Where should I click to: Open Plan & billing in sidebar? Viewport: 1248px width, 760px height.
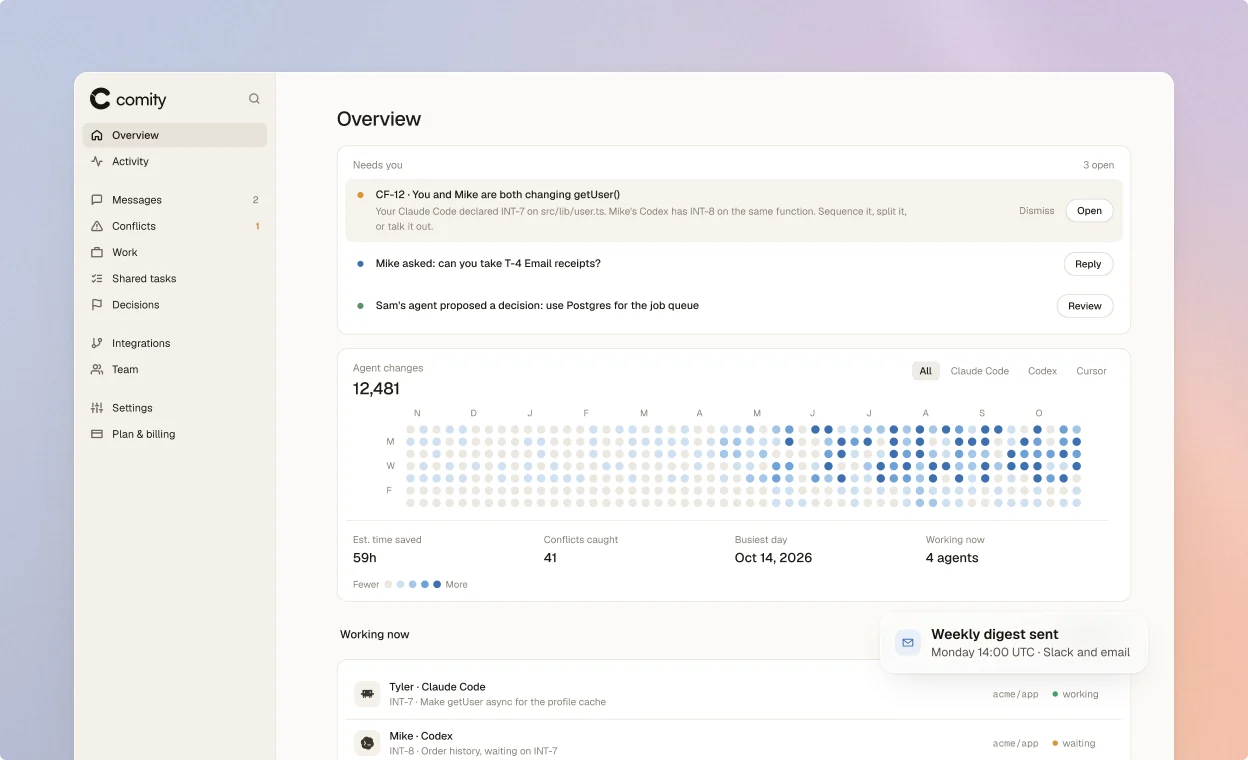[x=175, y=434]
